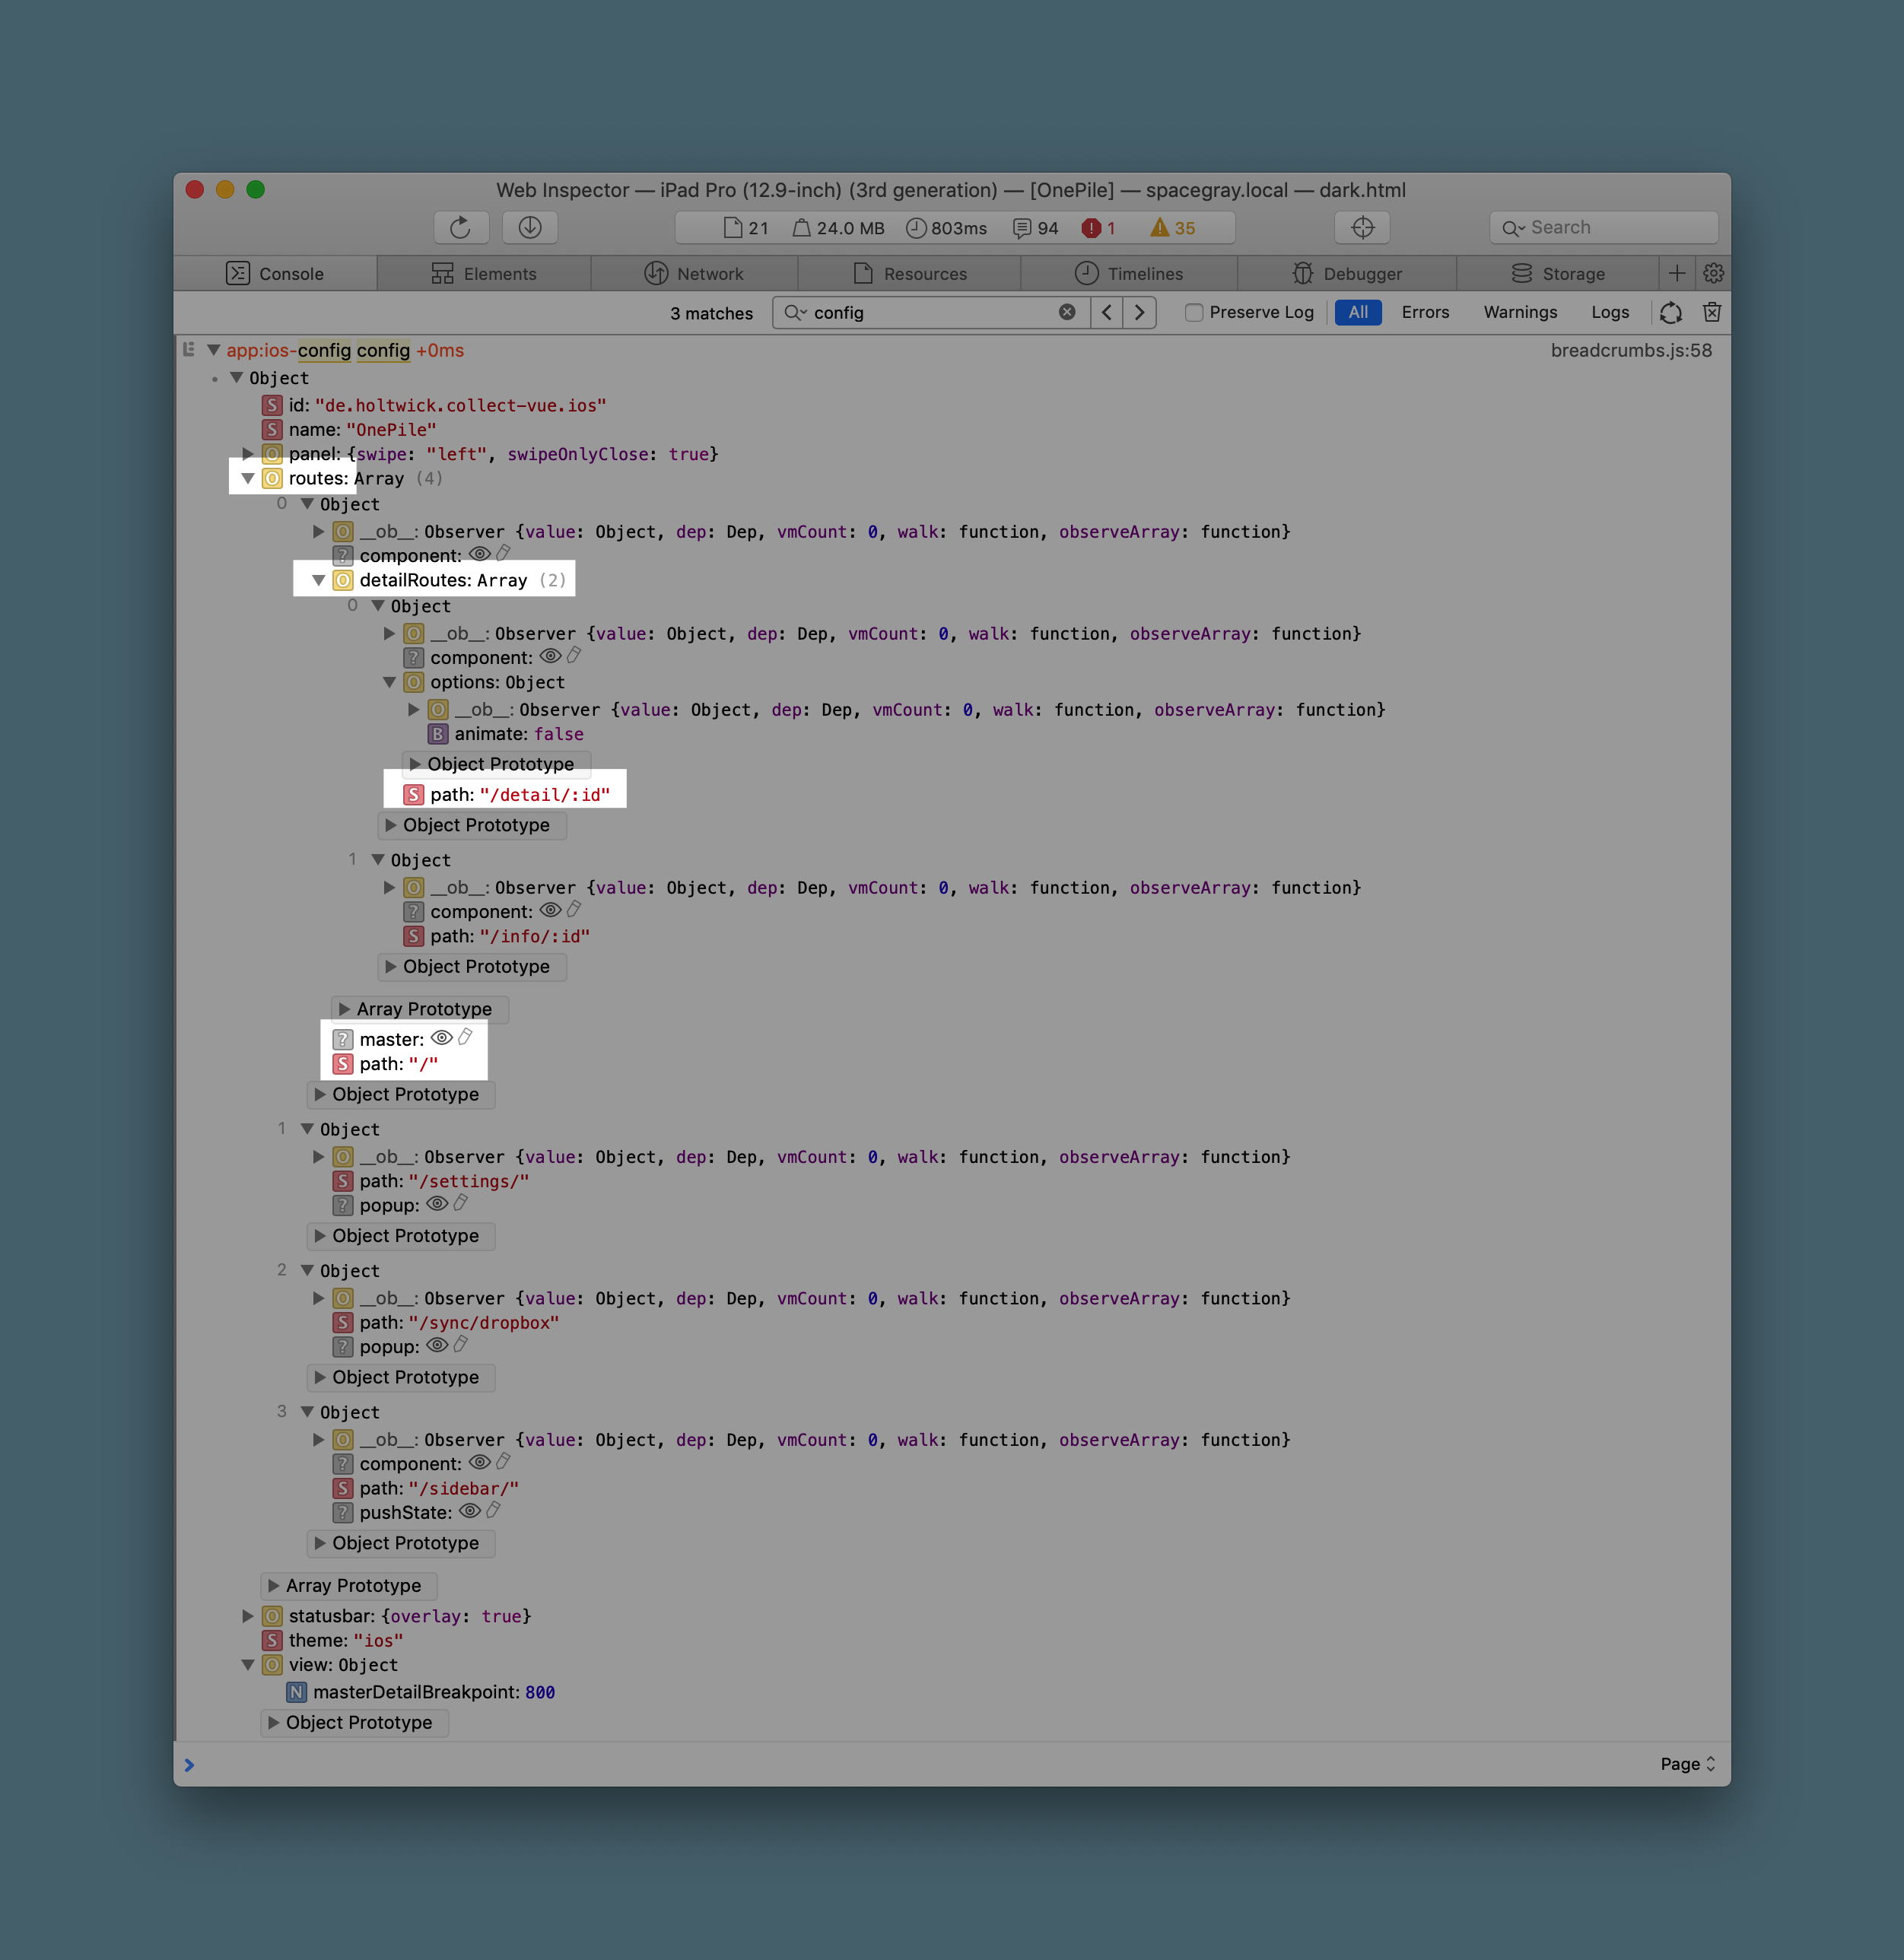Collapse the routes Array
1904x1960 pixels.
247,478
